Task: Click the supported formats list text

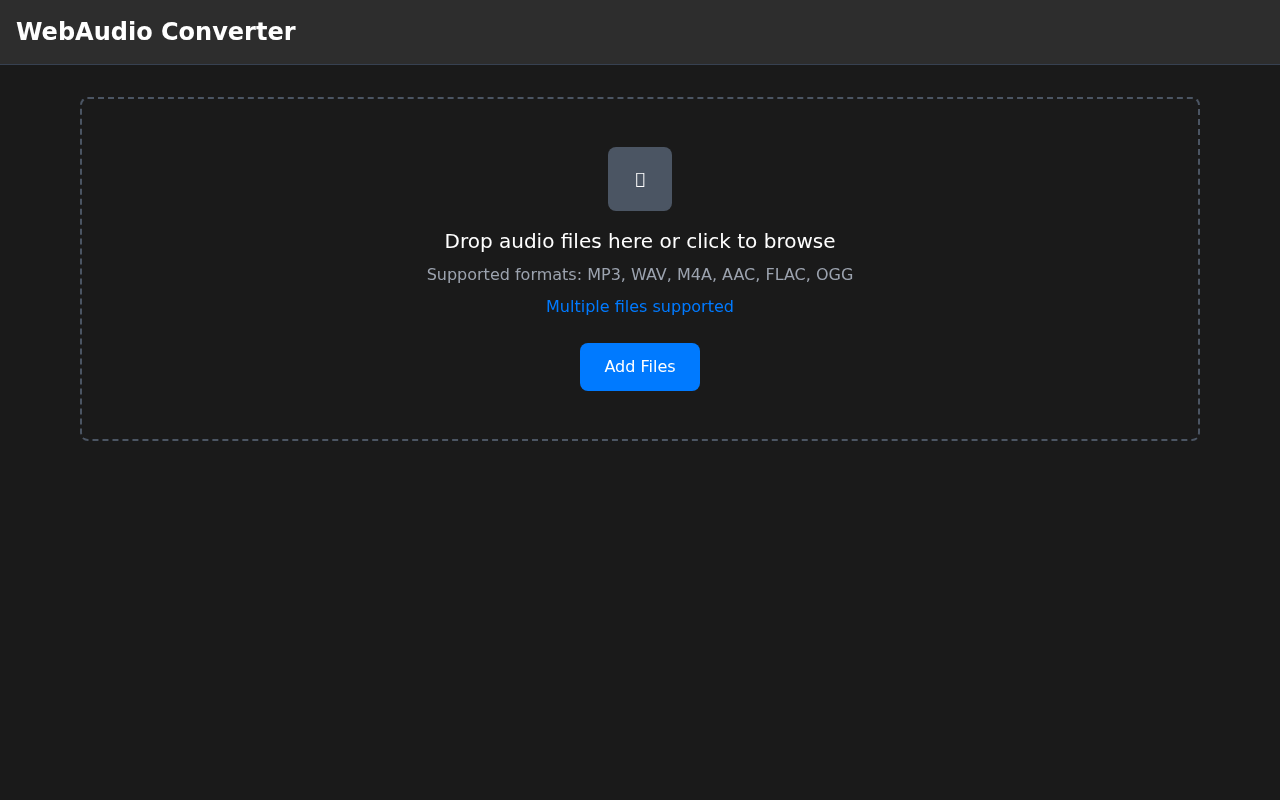Action: [640, 274]
